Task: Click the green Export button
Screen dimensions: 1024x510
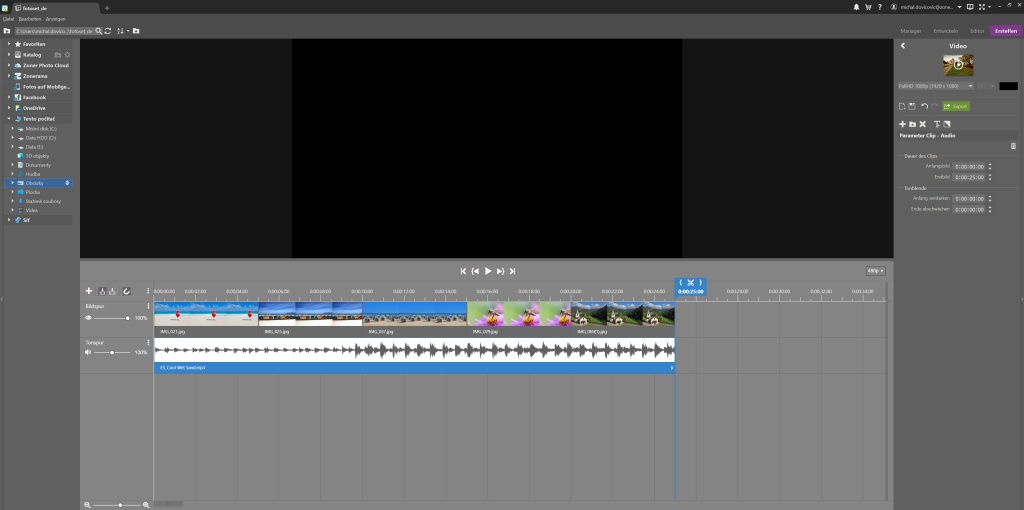Action: click(956, 106)
